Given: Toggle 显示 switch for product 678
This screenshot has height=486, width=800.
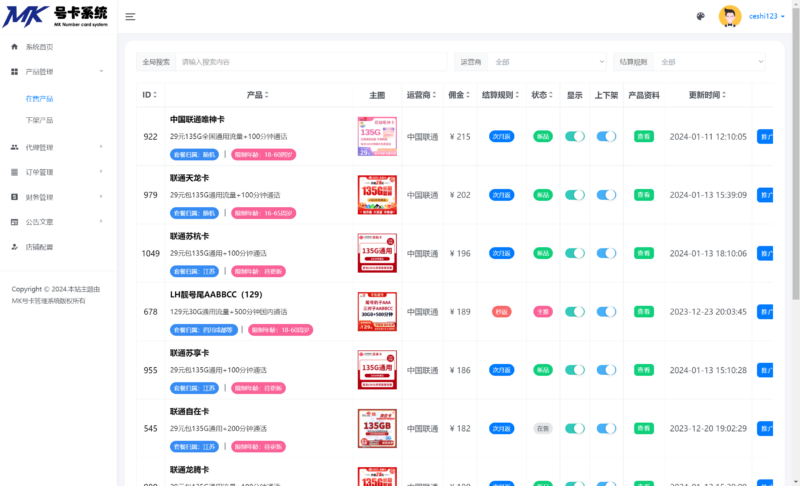Looking at the screenshot, I should click(x=574, y=312).
